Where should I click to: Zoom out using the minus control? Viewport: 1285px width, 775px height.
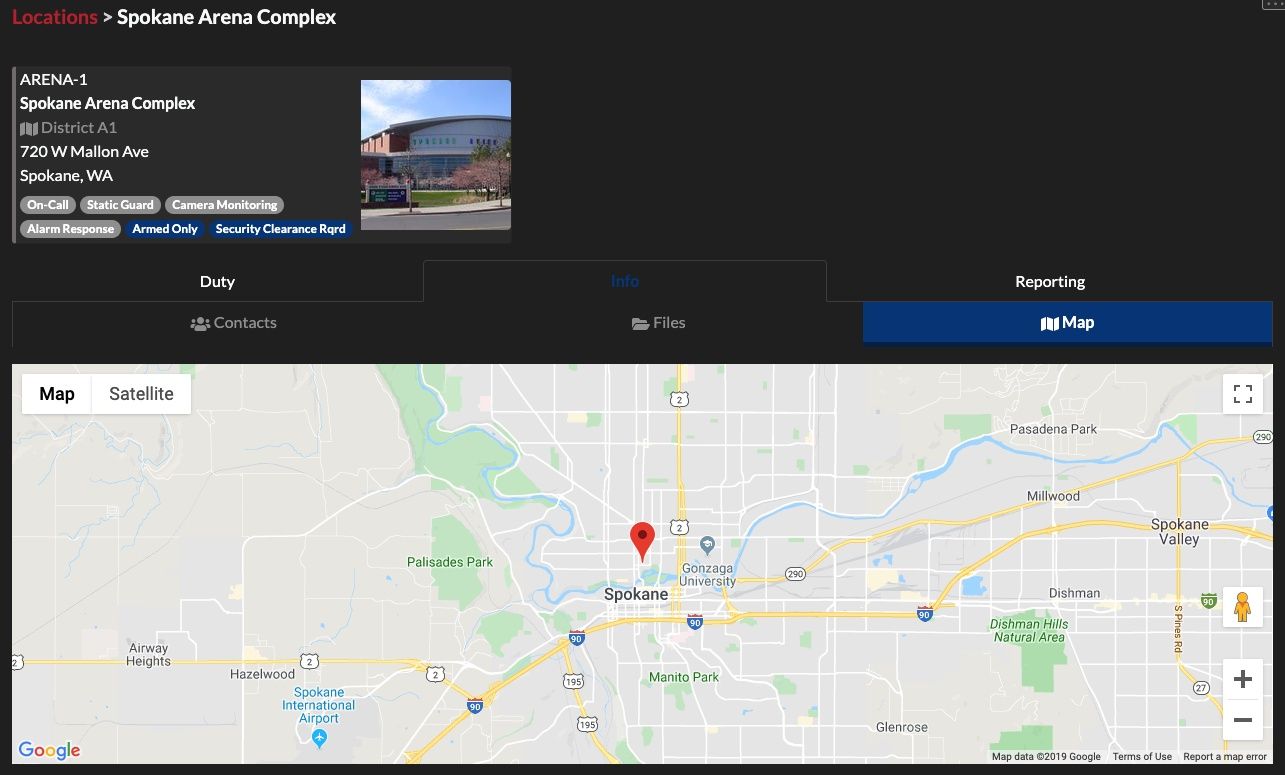(1242, 719)
